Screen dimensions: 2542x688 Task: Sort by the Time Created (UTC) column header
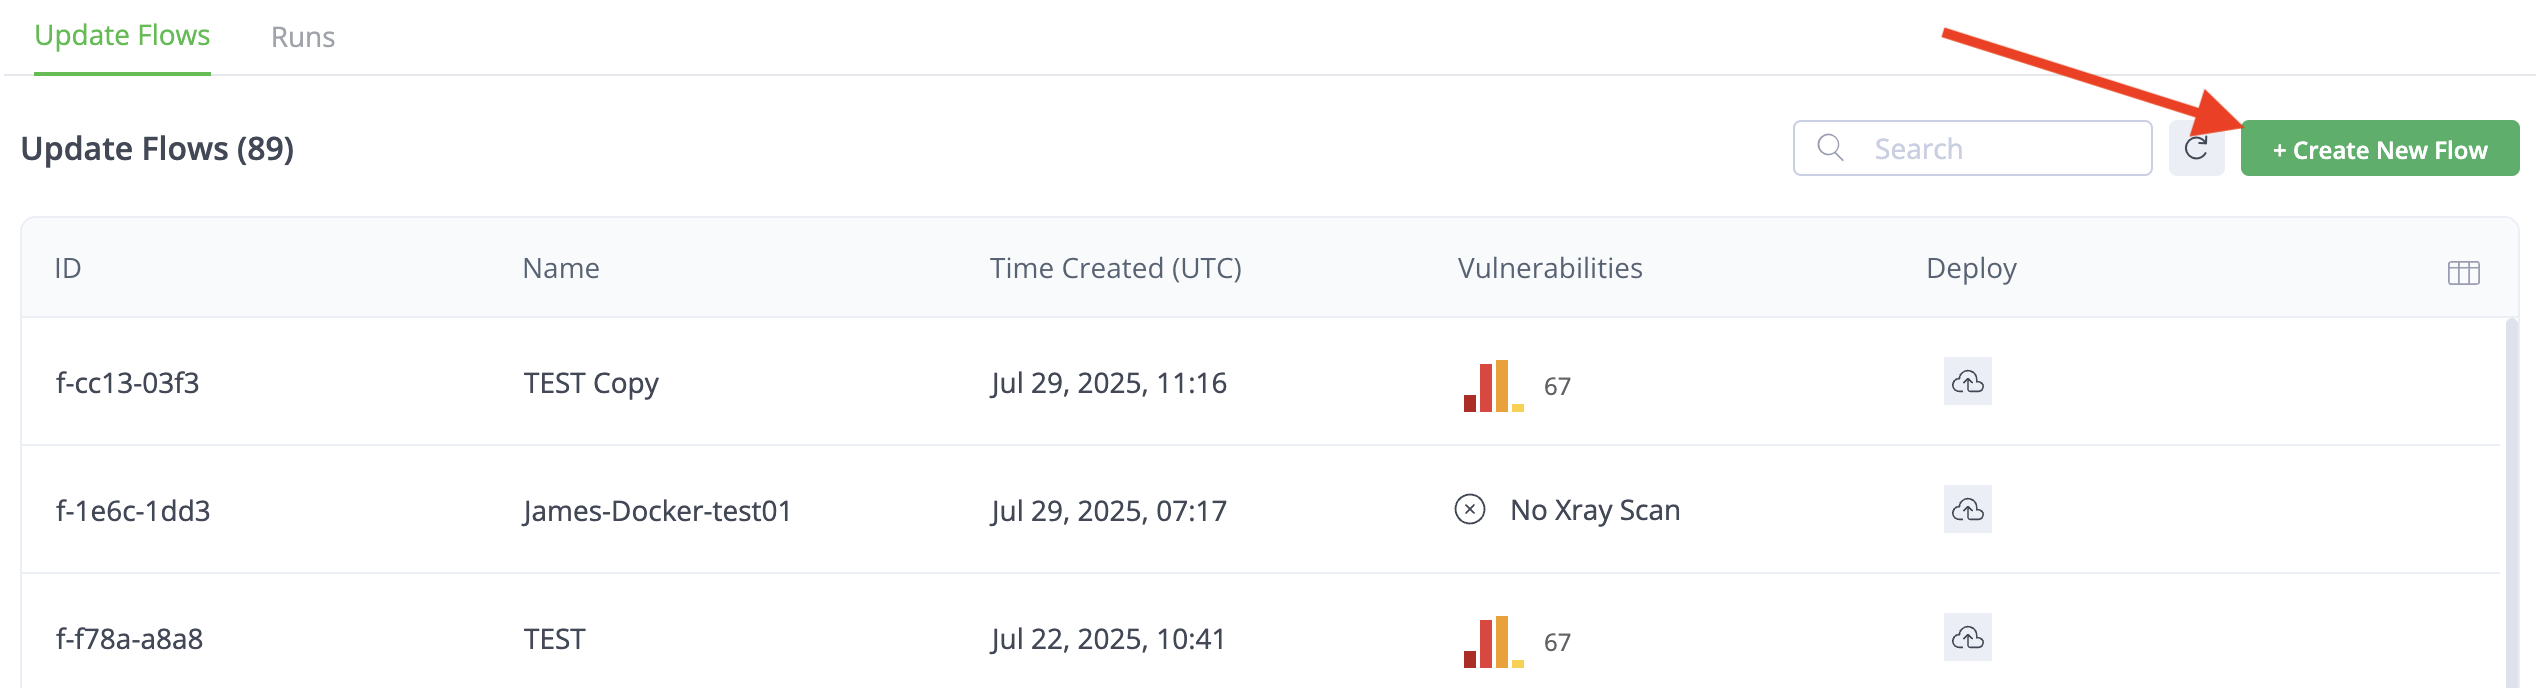[1115, 268]
